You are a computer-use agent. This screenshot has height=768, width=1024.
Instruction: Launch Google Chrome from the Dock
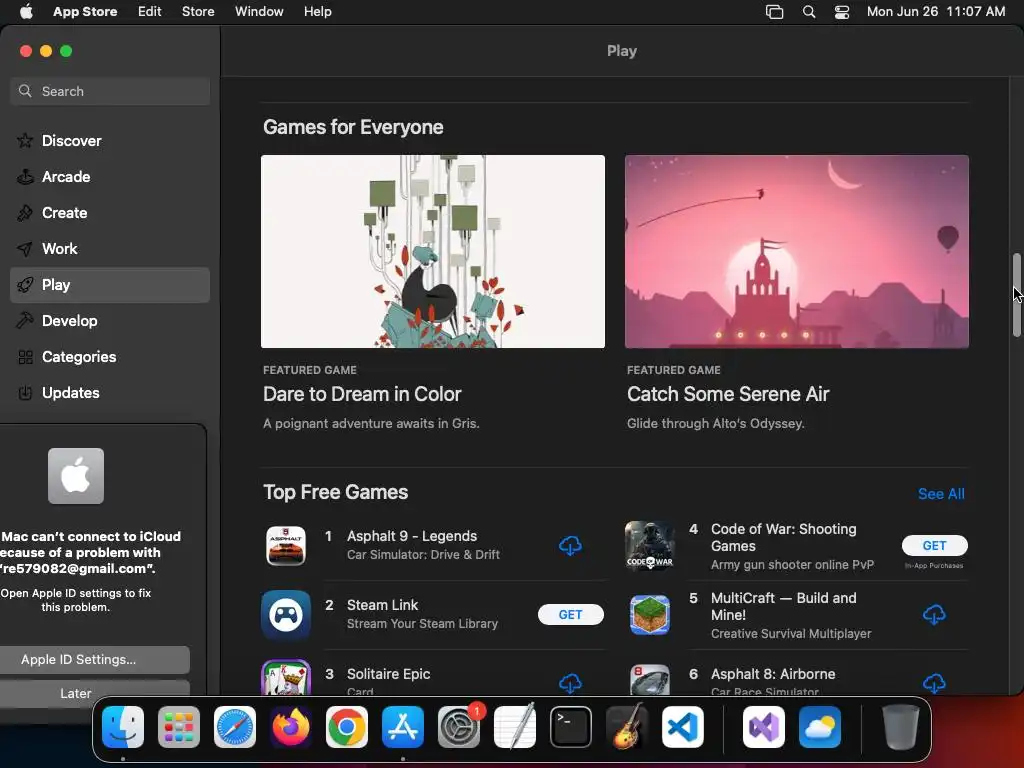click(347, 727)
